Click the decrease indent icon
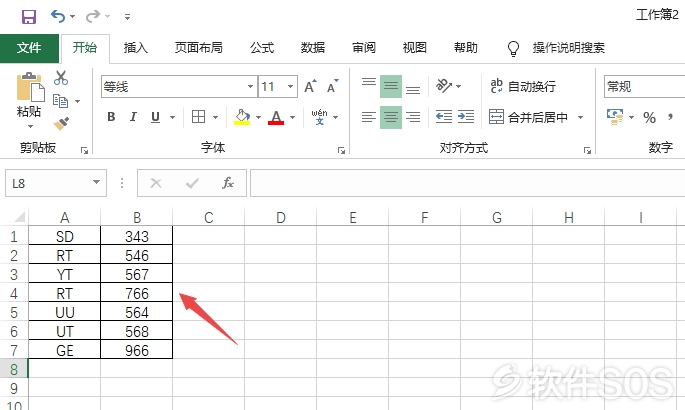The width and height of the screenshot is (685, 410). pos(444,117)
